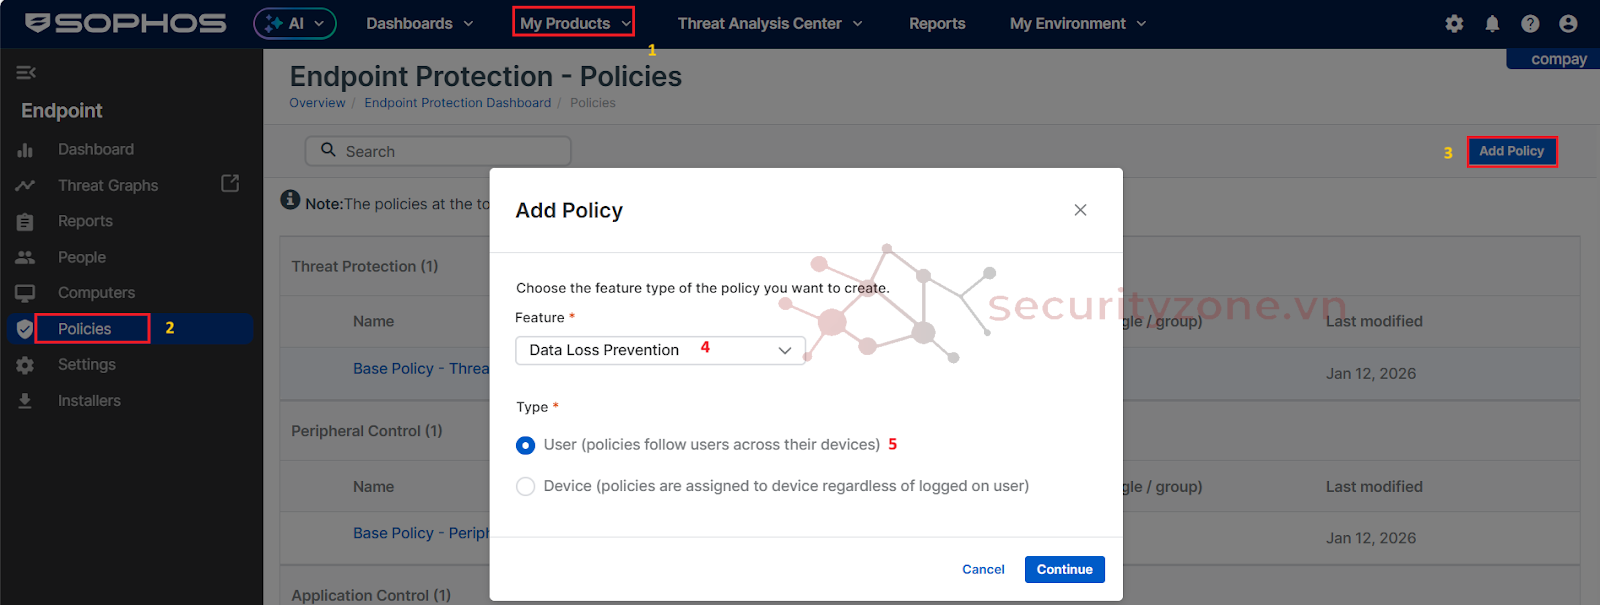The height and width of the screenshot is (605, 1600).
Task: Click the Continue button in the dialog
Action: tap(1064, 569)
